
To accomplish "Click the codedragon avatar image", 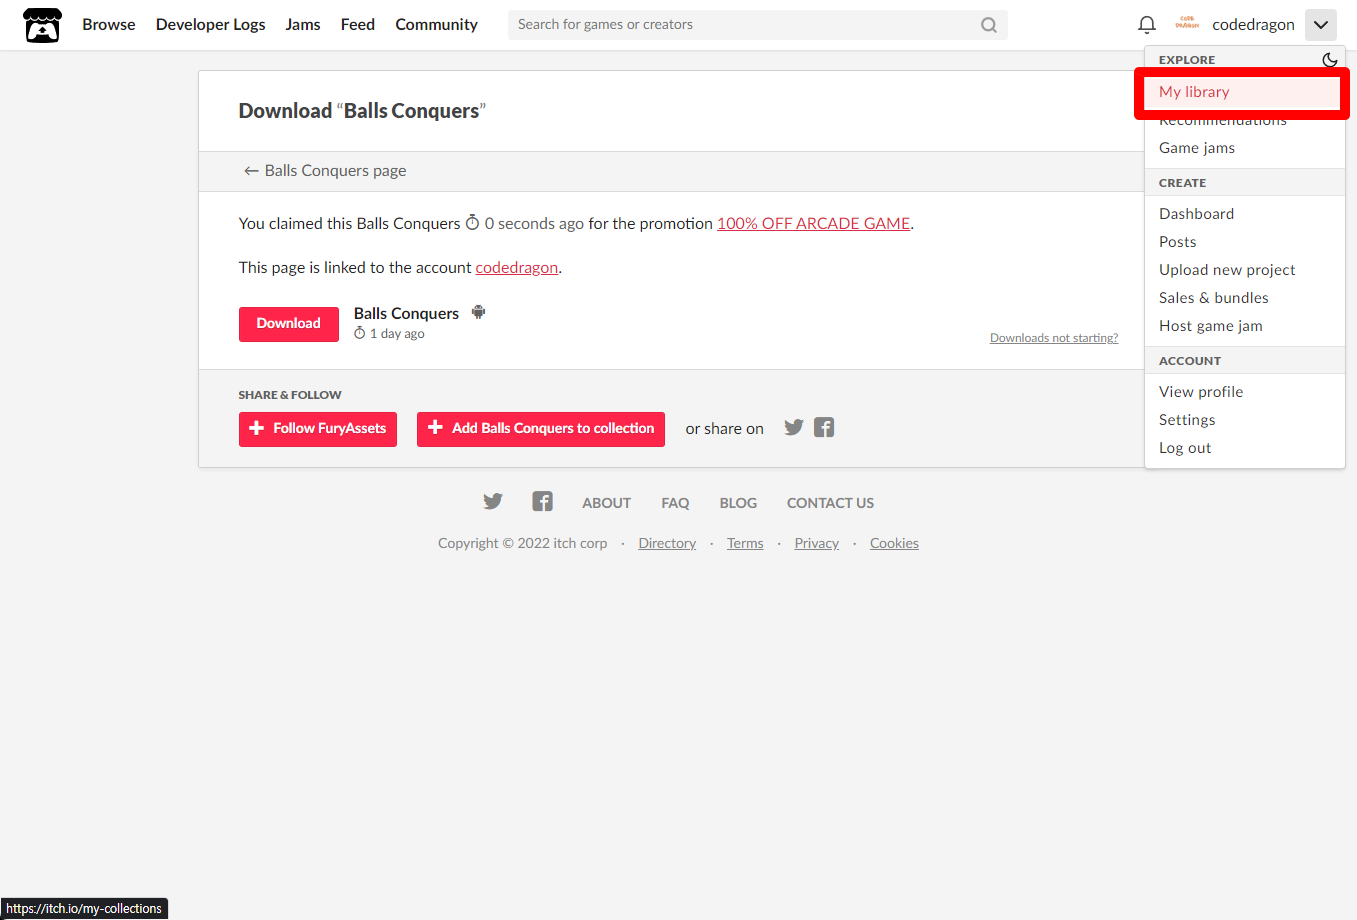I will (1187, 23).
